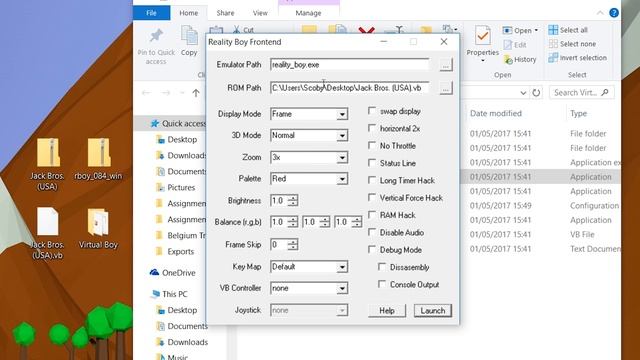Turn on Long Timer Hack
This screenshot has width=640, height=360.
[x=372, y=180]
